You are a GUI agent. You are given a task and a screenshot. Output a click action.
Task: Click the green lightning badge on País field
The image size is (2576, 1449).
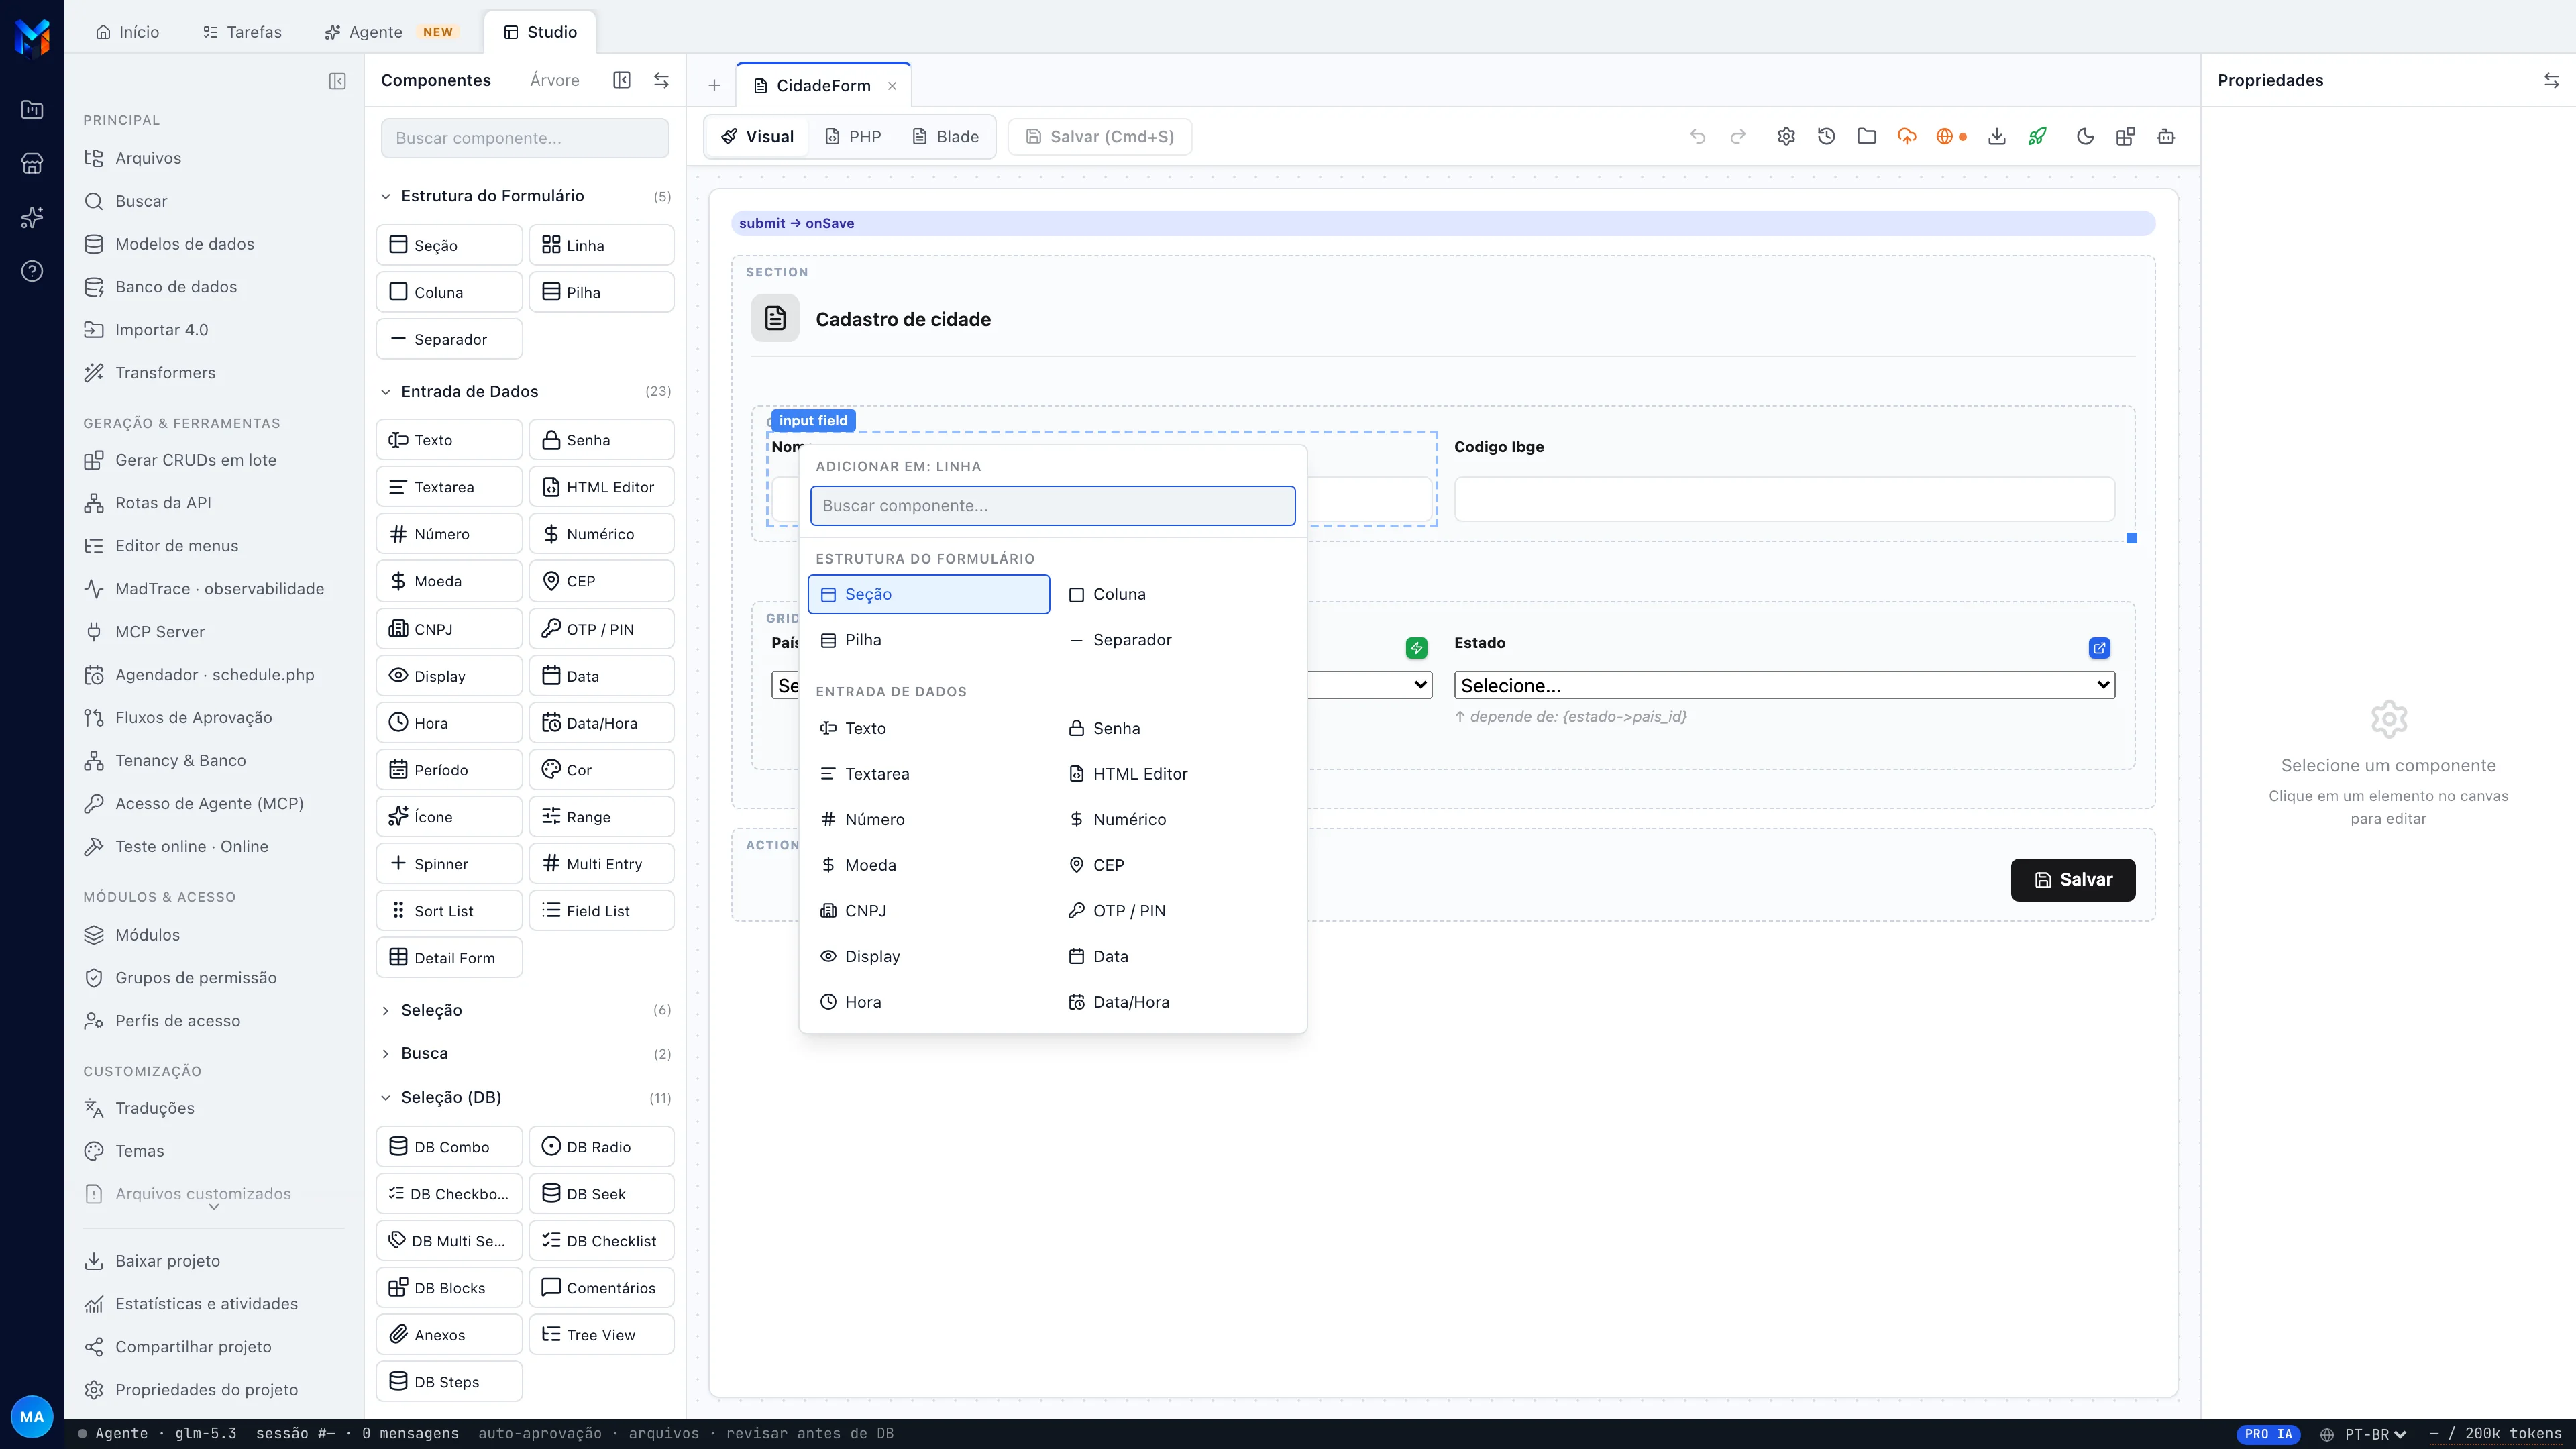click(1417, 648)
